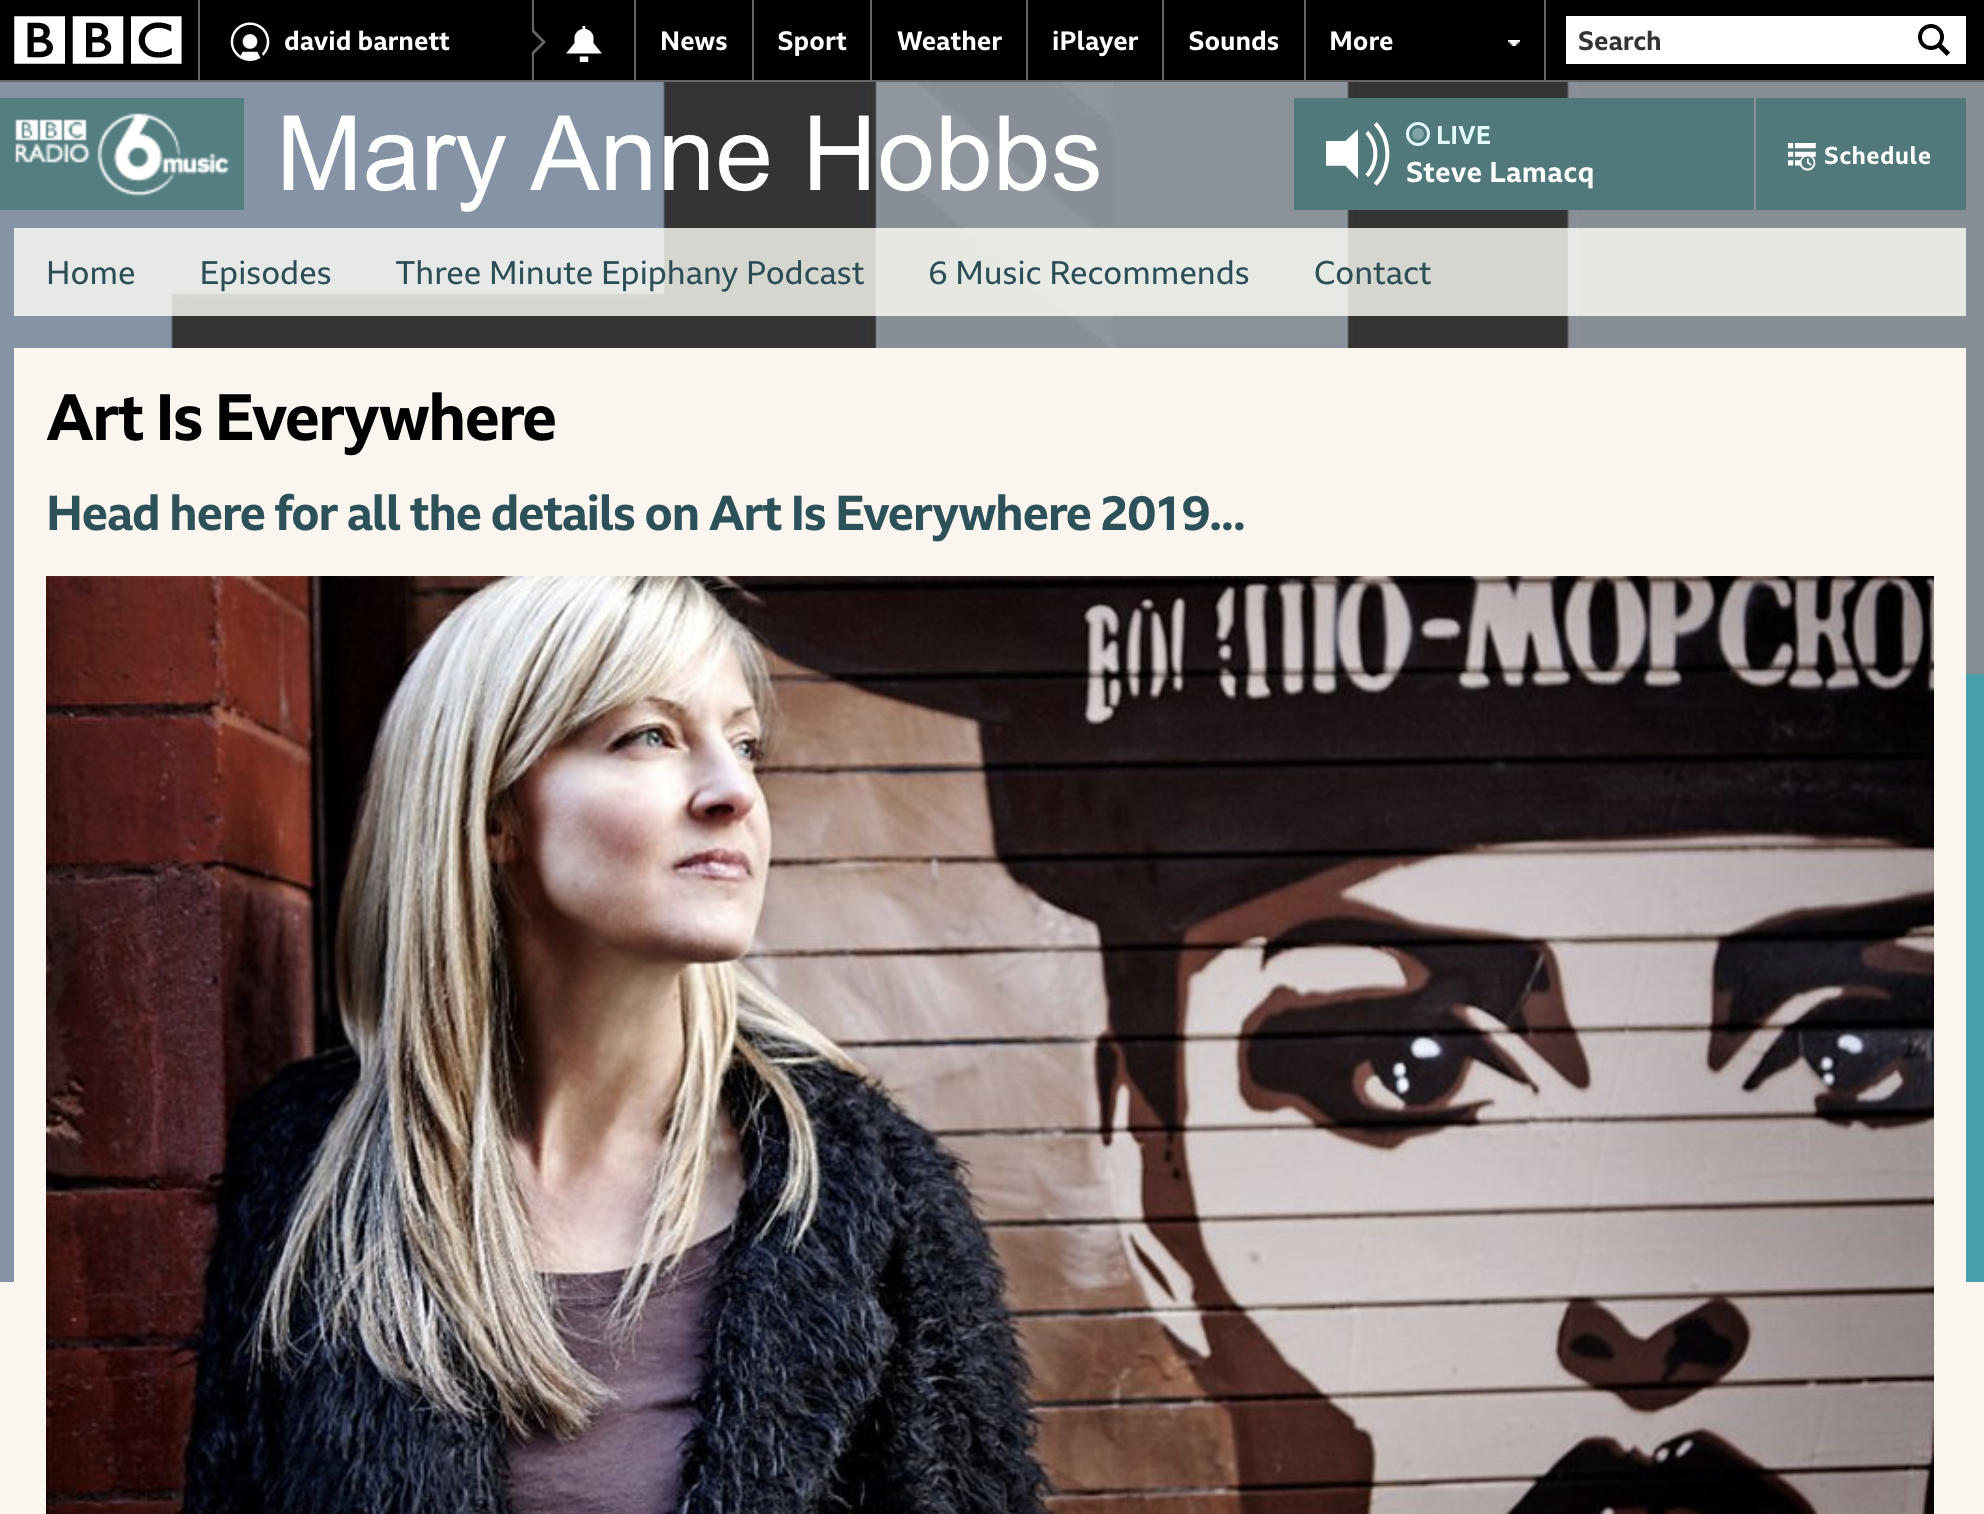Click the LIVE indicator circle
Viewport: 1984px width, 1514px height.
1417,134
